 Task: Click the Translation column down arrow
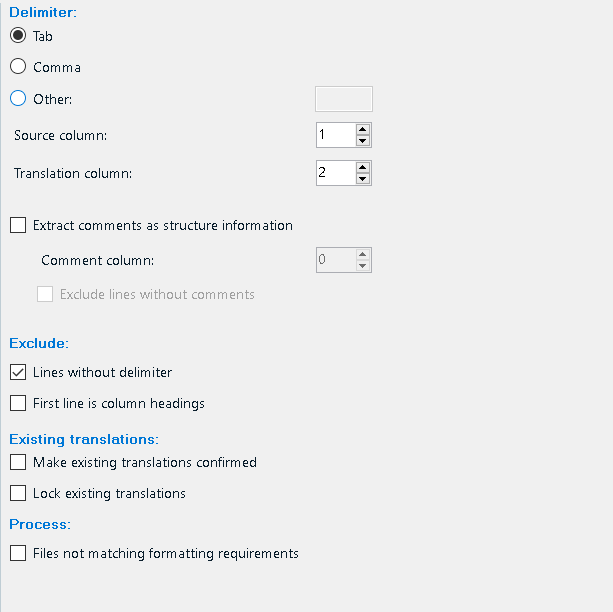coord(363,179)
